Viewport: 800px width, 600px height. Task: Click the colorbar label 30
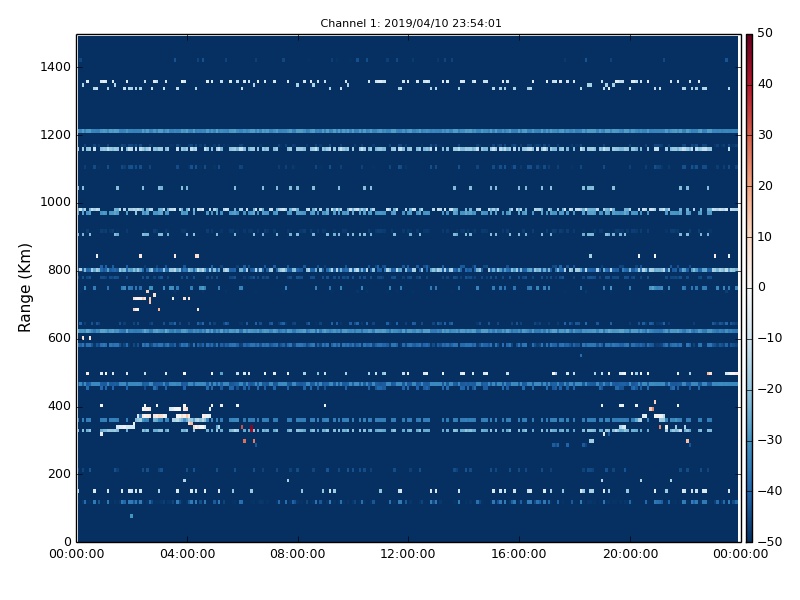[x=765, y=135]
